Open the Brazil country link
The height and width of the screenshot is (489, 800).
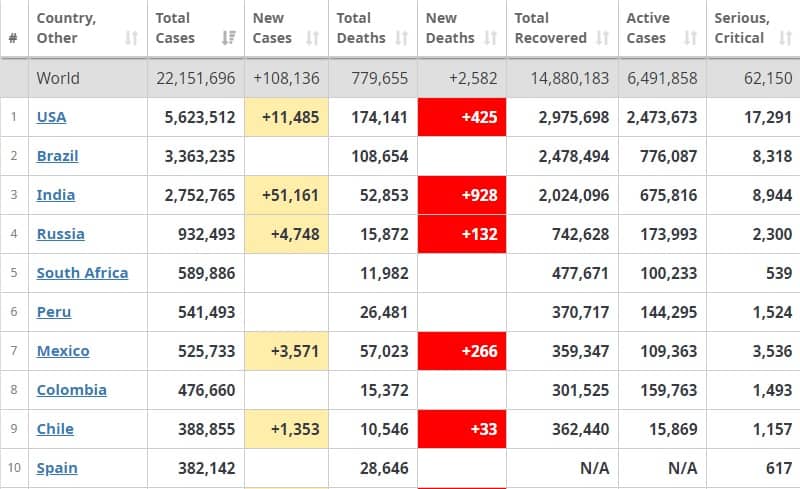coord(58,156)
